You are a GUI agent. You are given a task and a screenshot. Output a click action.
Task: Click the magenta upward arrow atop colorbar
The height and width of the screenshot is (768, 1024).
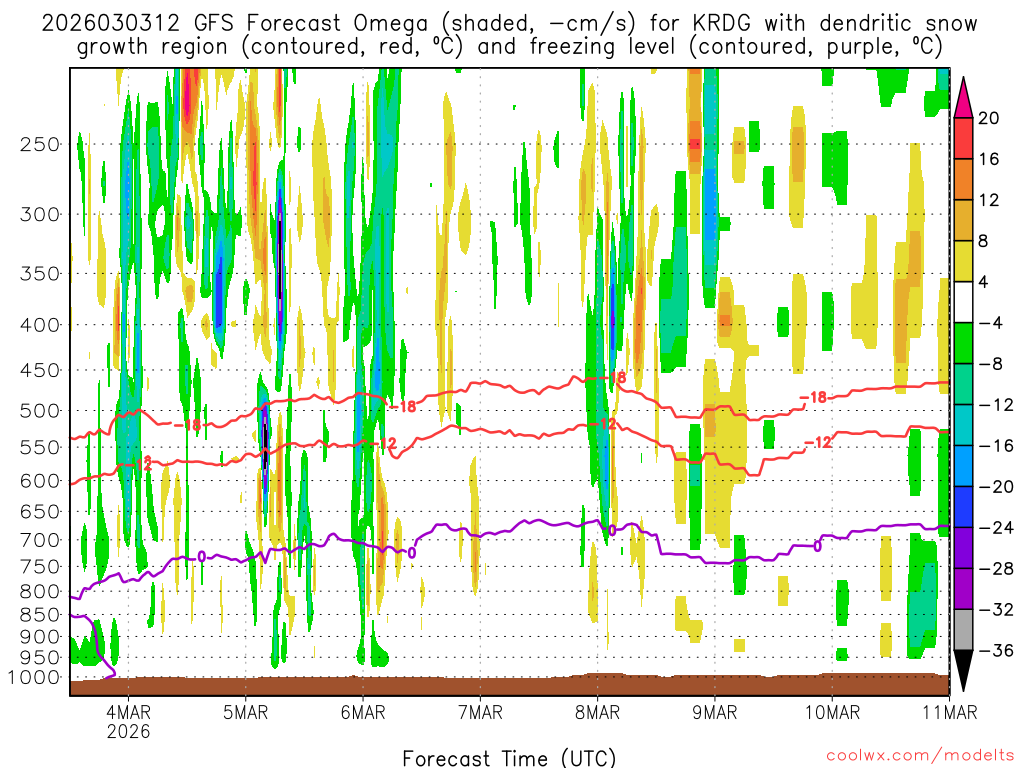963,98
